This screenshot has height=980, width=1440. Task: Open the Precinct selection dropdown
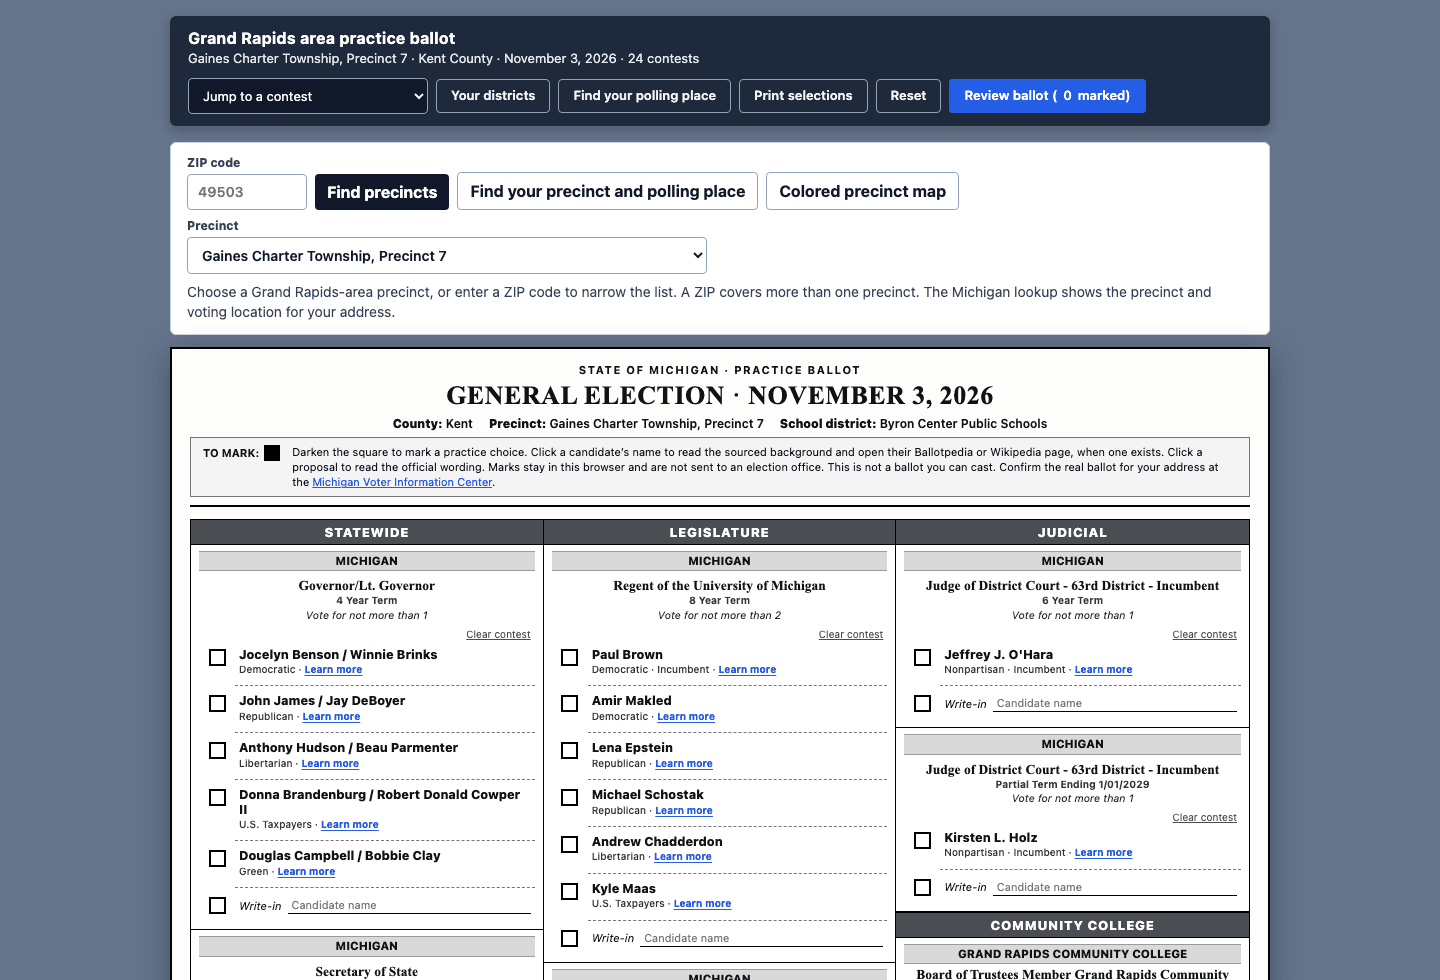447,256
